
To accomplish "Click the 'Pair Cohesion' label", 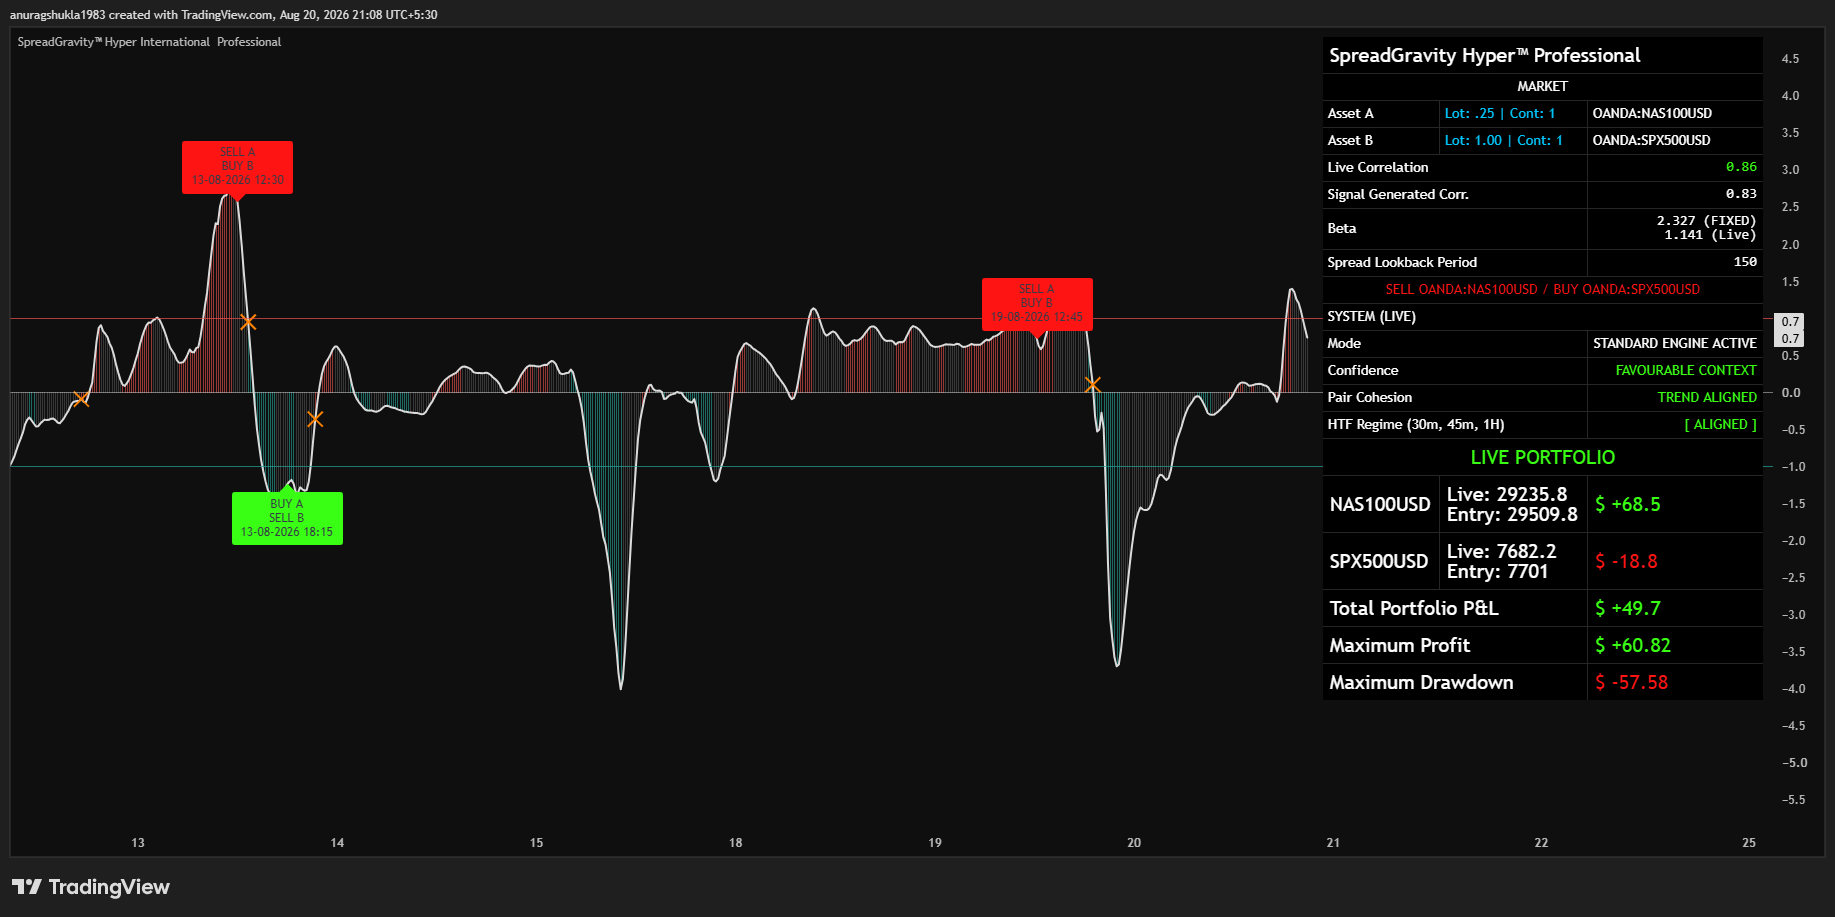I will click(x=1369, y=398).
